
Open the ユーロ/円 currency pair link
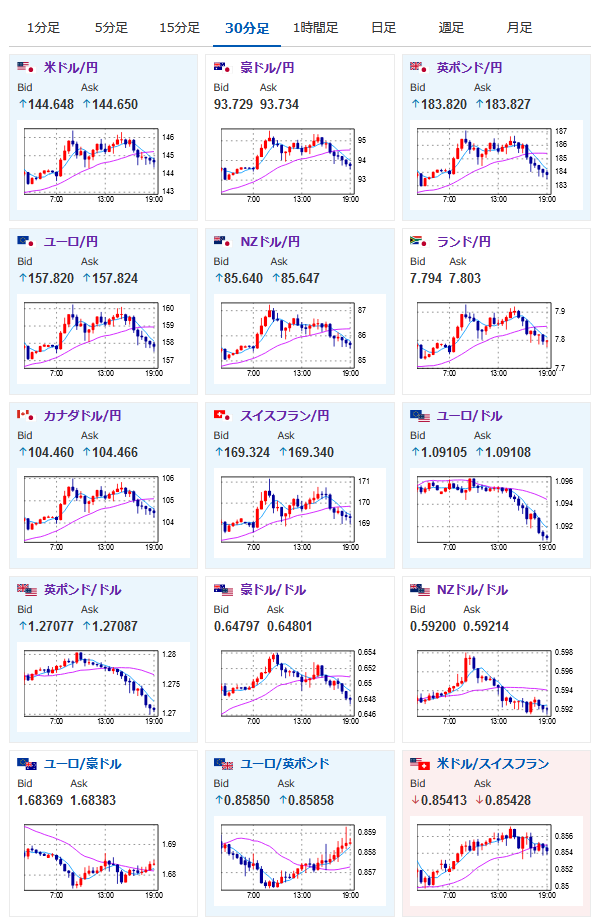pyautogui.click(x=71, y=242)
